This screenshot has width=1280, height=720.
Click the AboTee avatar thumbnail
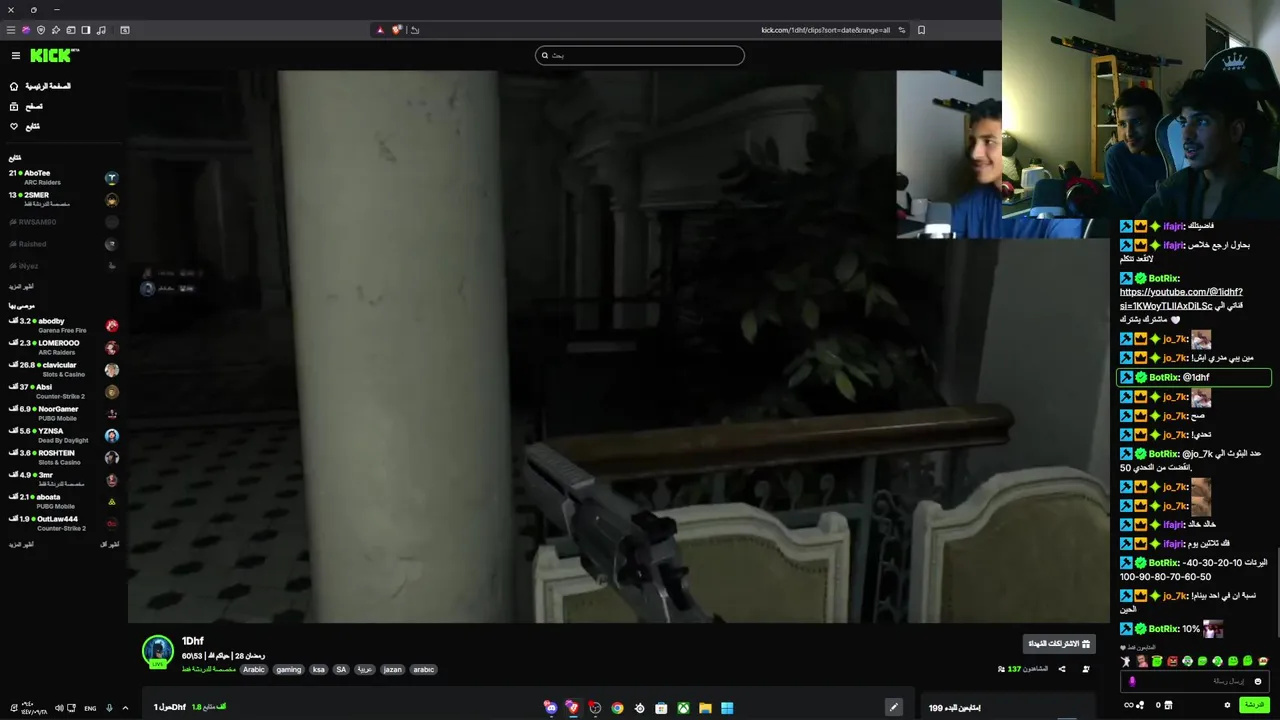pyautogui.click(x=111, y=178)
